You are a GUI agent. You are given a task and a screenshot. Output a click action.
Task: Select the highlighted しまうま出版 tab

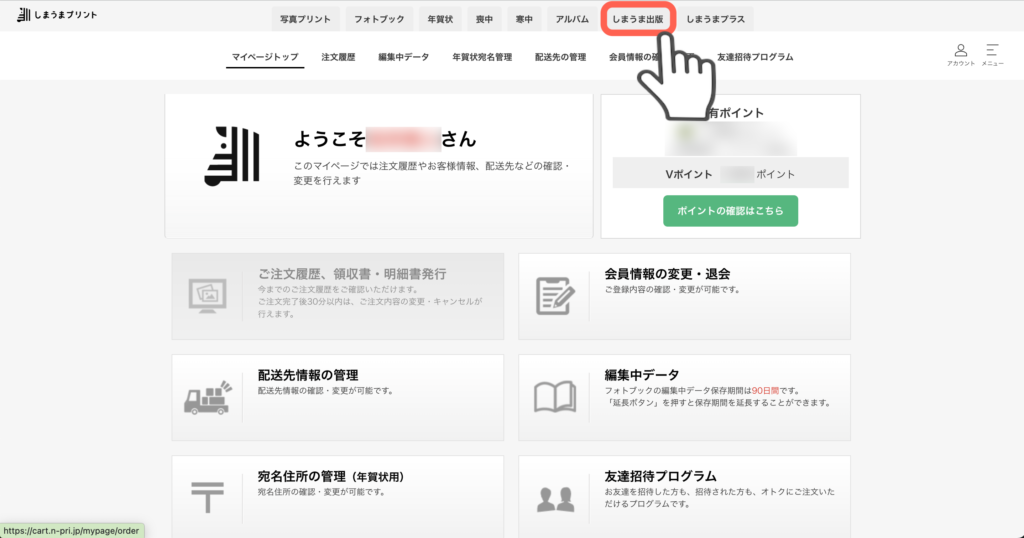pyautogui.click(x=638, y=19)
